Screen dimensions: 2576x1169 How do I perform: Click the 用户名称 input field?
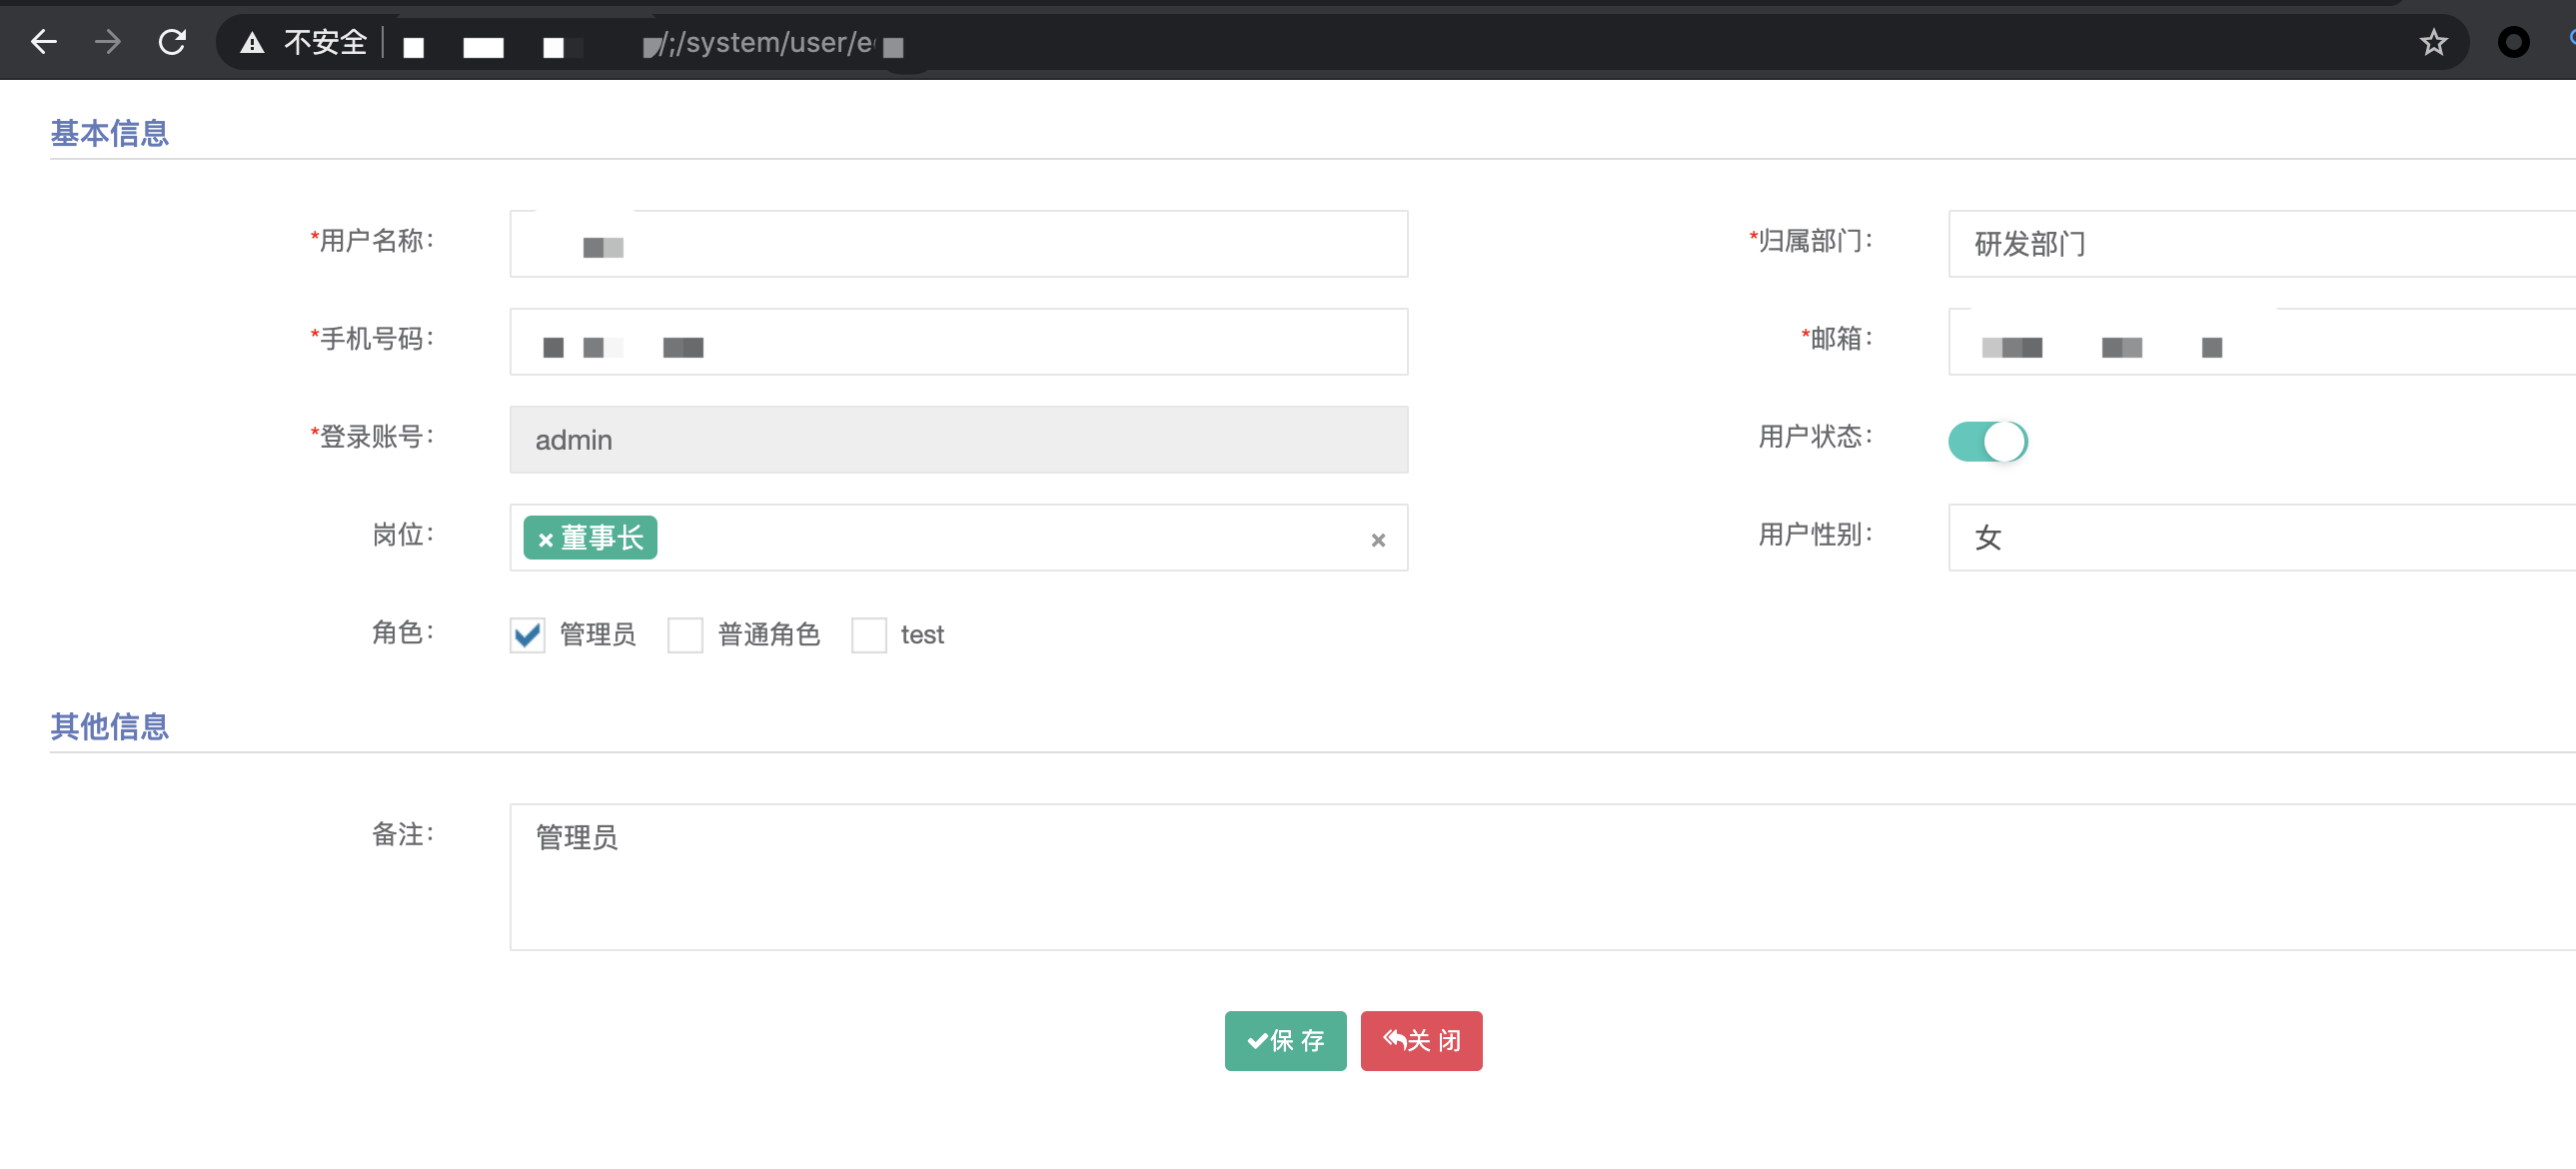(958, 244)
